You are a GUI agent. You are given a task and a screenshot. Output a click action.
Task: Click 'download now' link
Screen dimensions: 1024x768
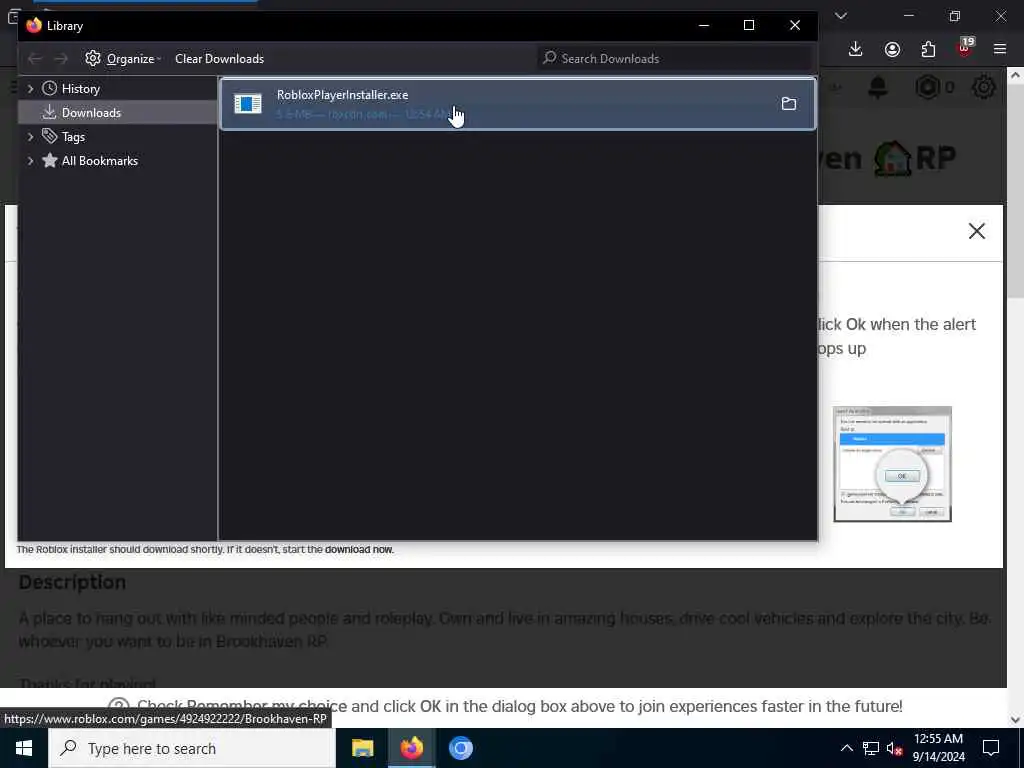pyautogui.click(x=359, y=549)
